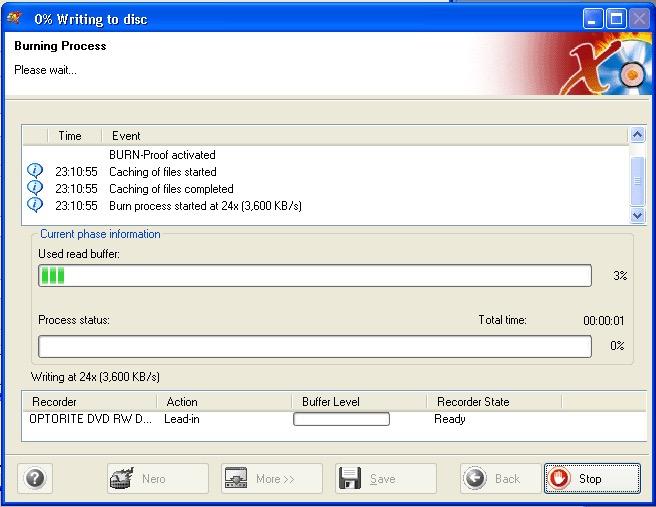The image size is (656, 507).
Task: Click the film strip icon on More button
Action: pyautogui.click(x=236, y=478)
